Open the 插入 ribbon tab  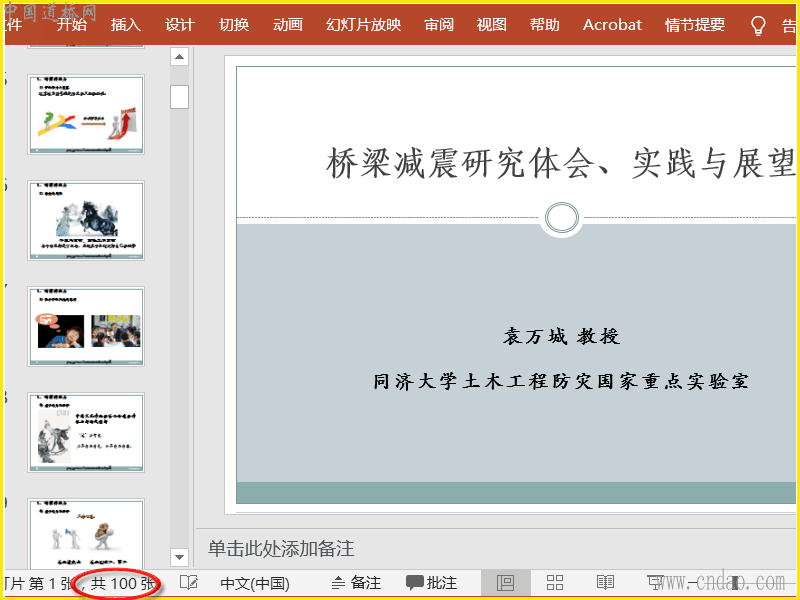(x=126, y=24)
